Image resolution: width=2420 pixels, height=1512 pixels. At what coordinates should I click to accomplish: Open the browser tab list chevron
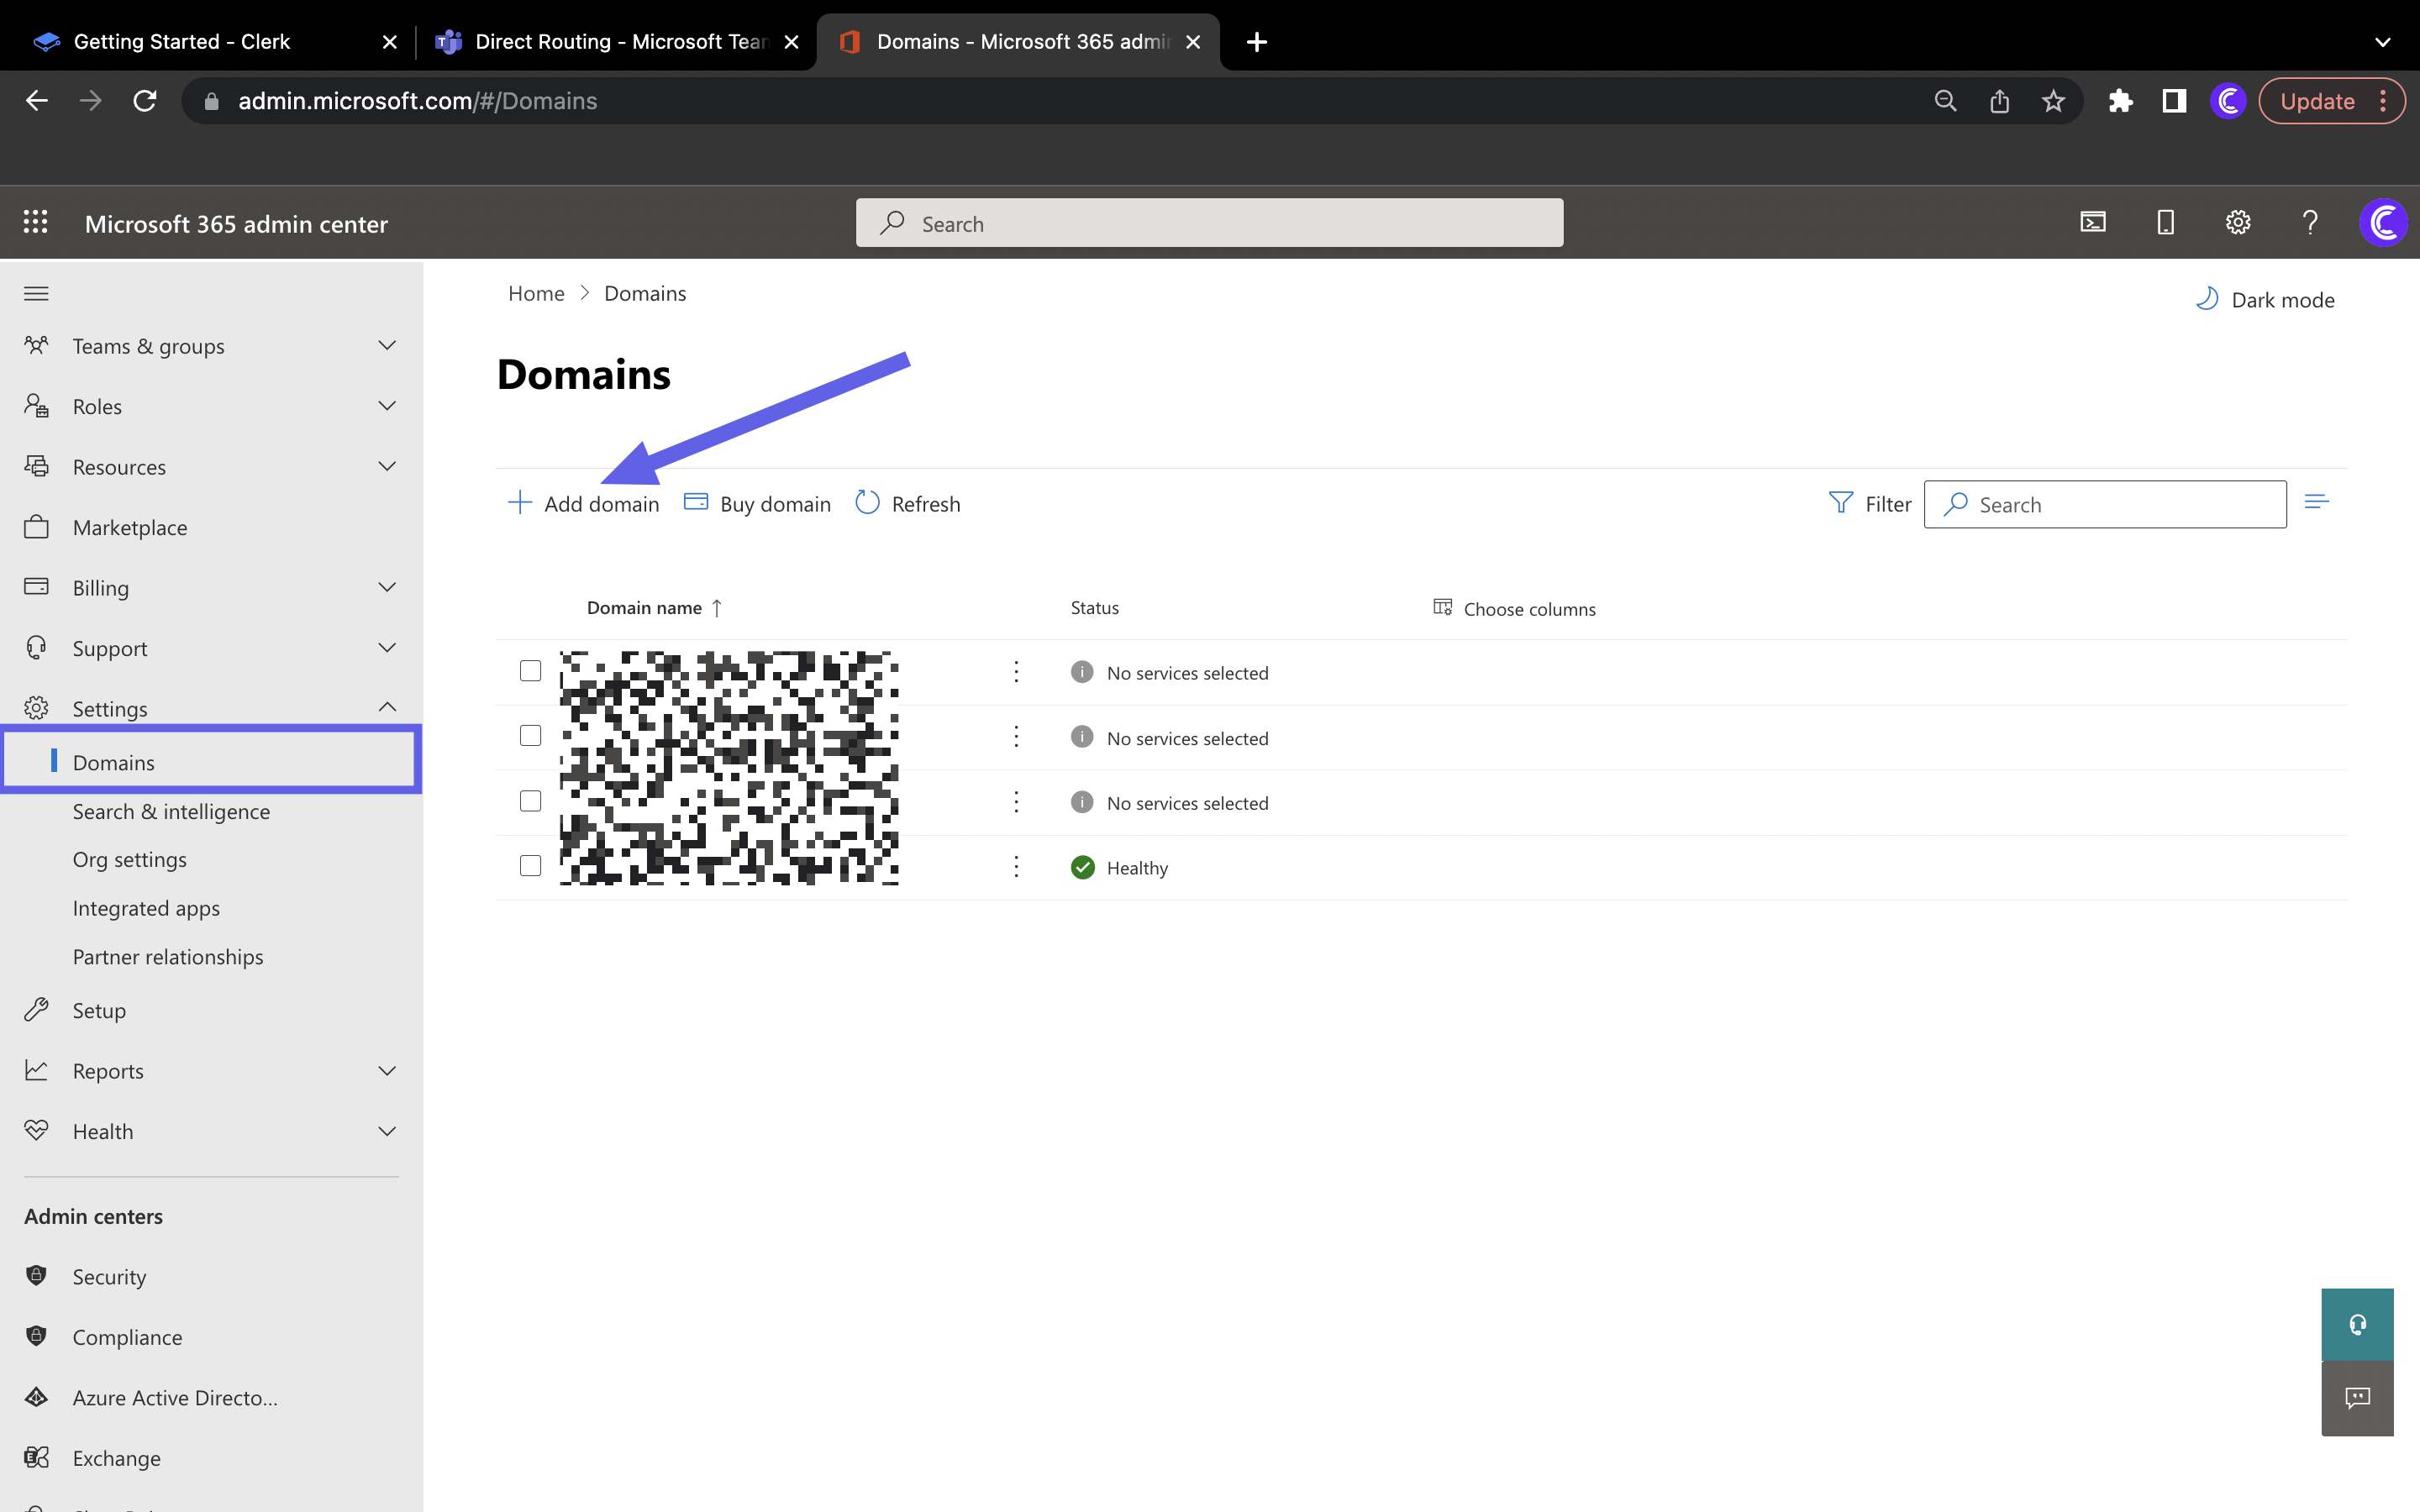click(x=2382, y=42)
